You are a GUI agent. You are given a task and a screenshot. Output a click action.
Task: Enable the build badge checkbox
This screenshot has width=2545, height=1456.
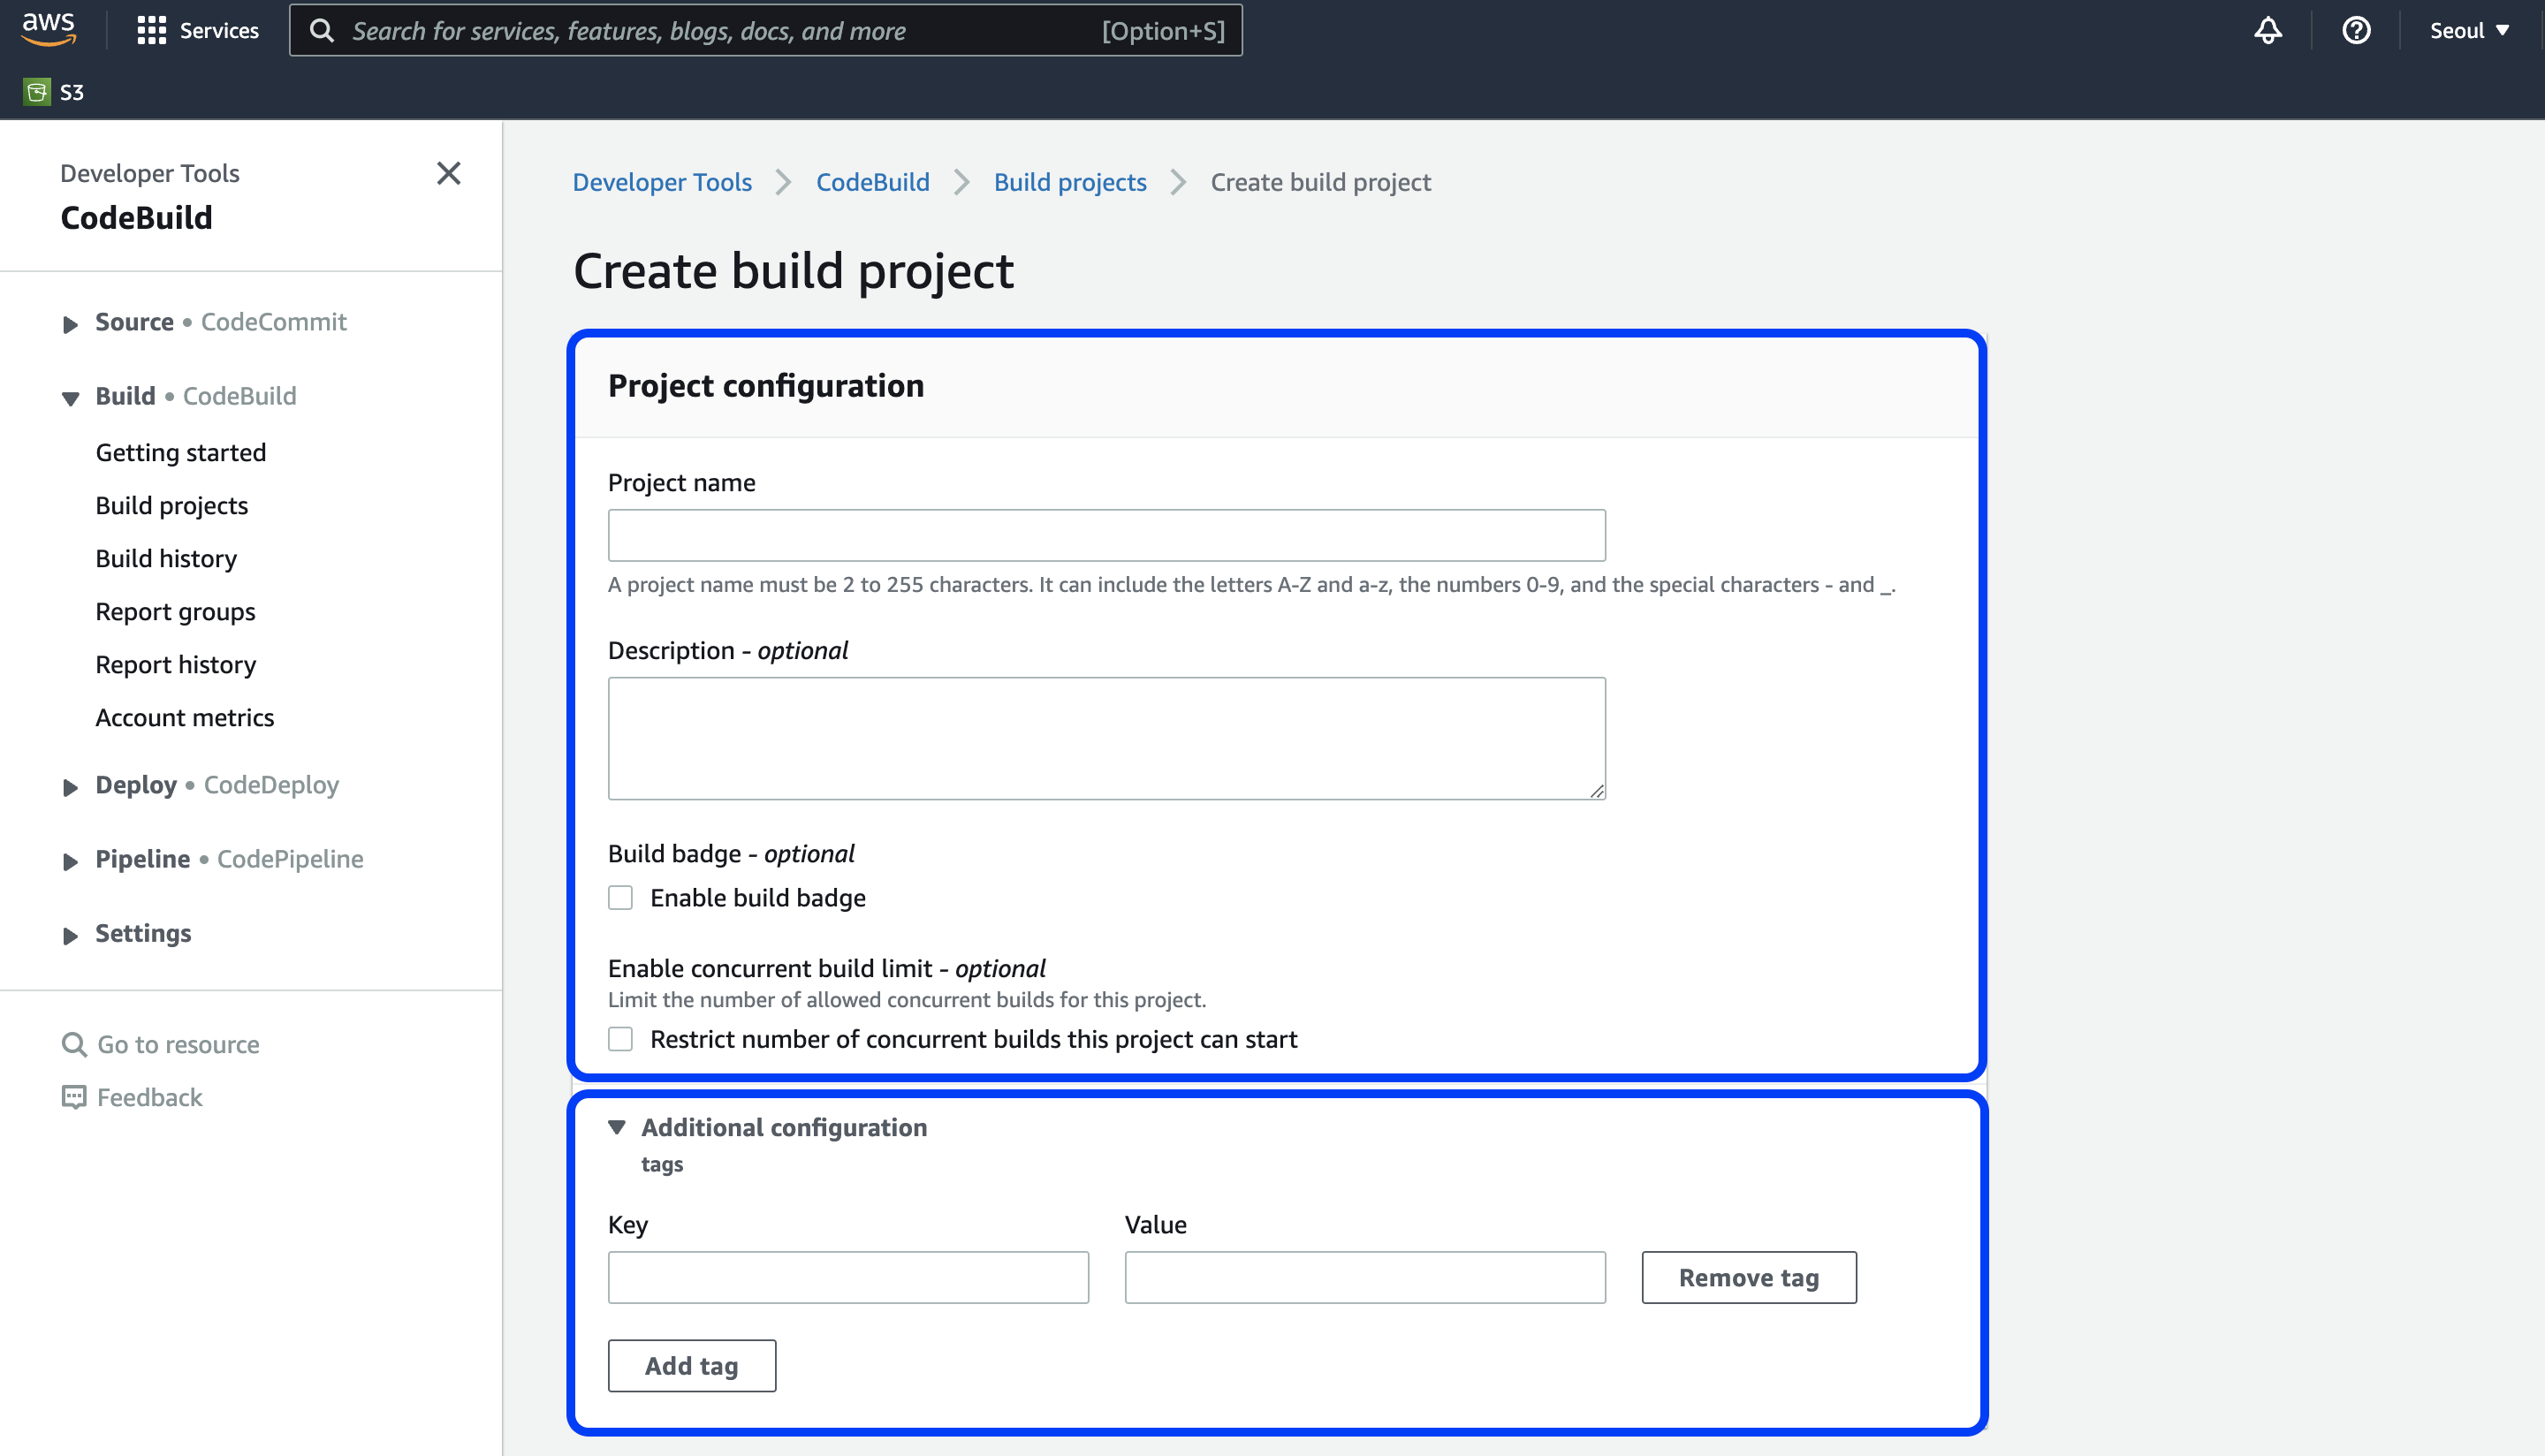pos(620,897)
